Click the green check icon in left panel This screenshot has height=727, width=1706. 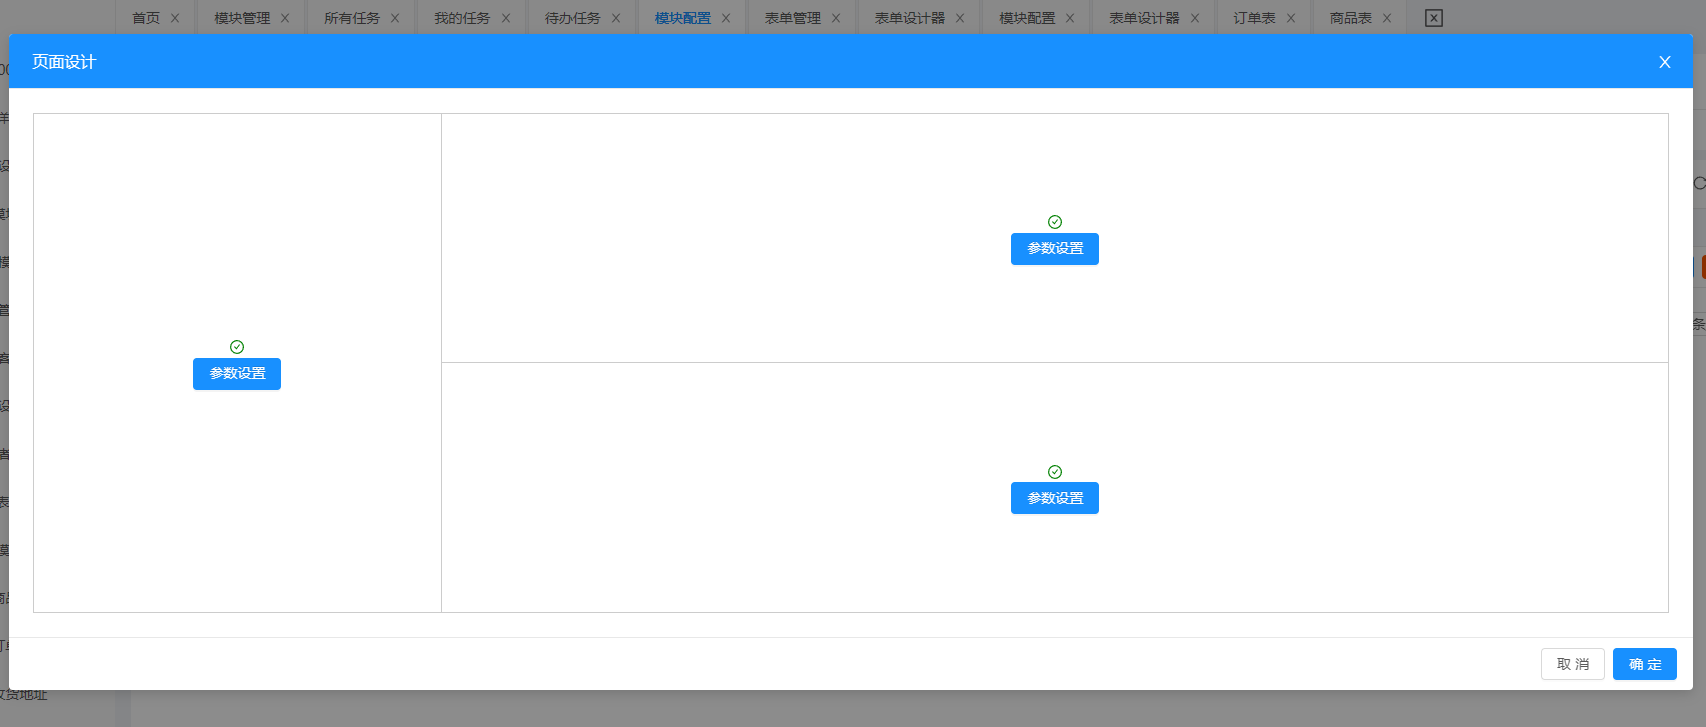[x=237, y=347]
